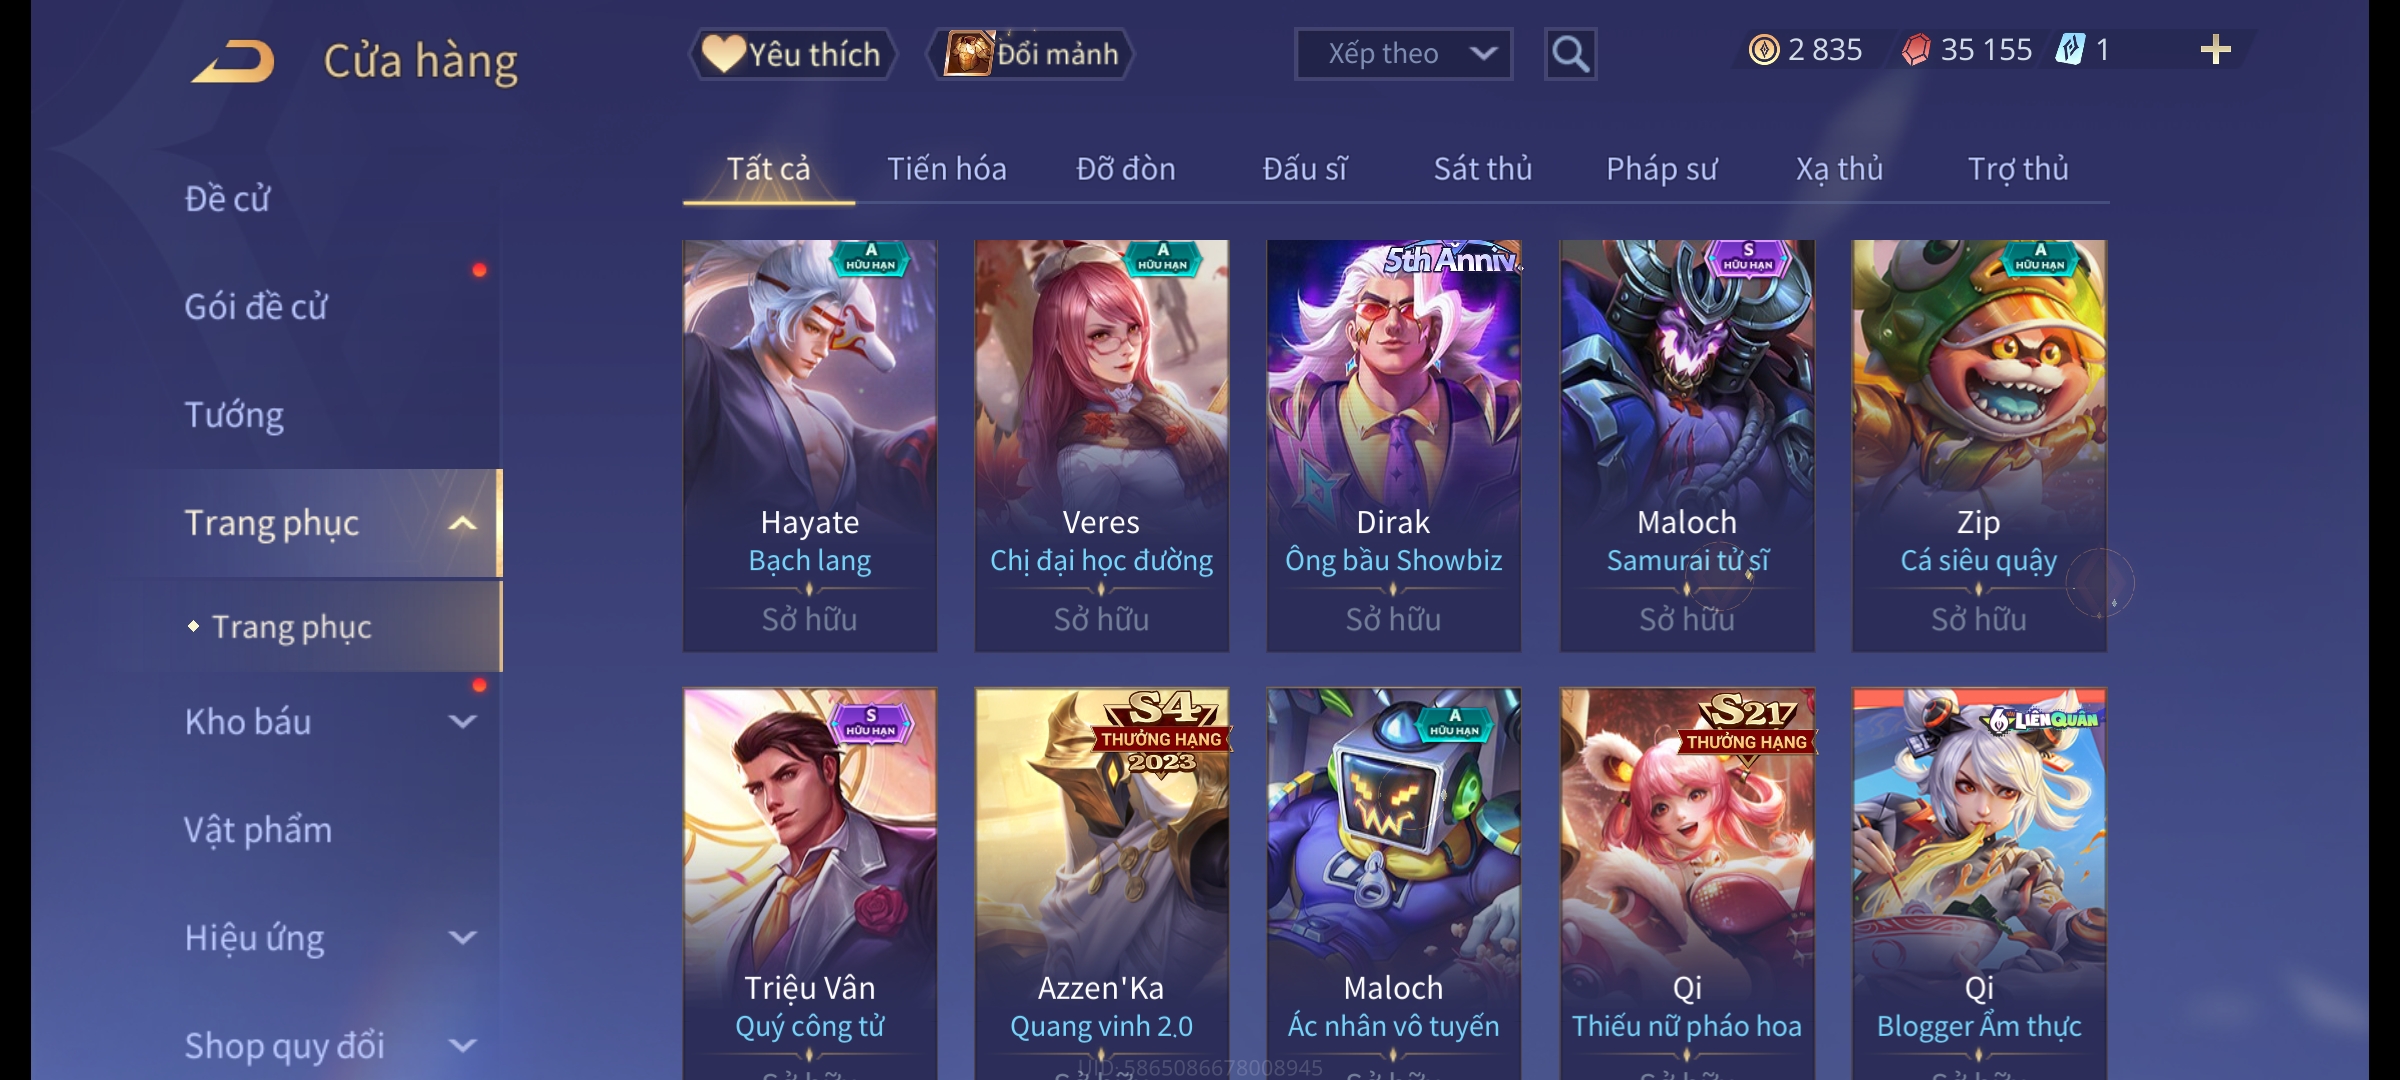
Task: Open the Xếp theo sort dropdown
Action: tap(1403, 54)
